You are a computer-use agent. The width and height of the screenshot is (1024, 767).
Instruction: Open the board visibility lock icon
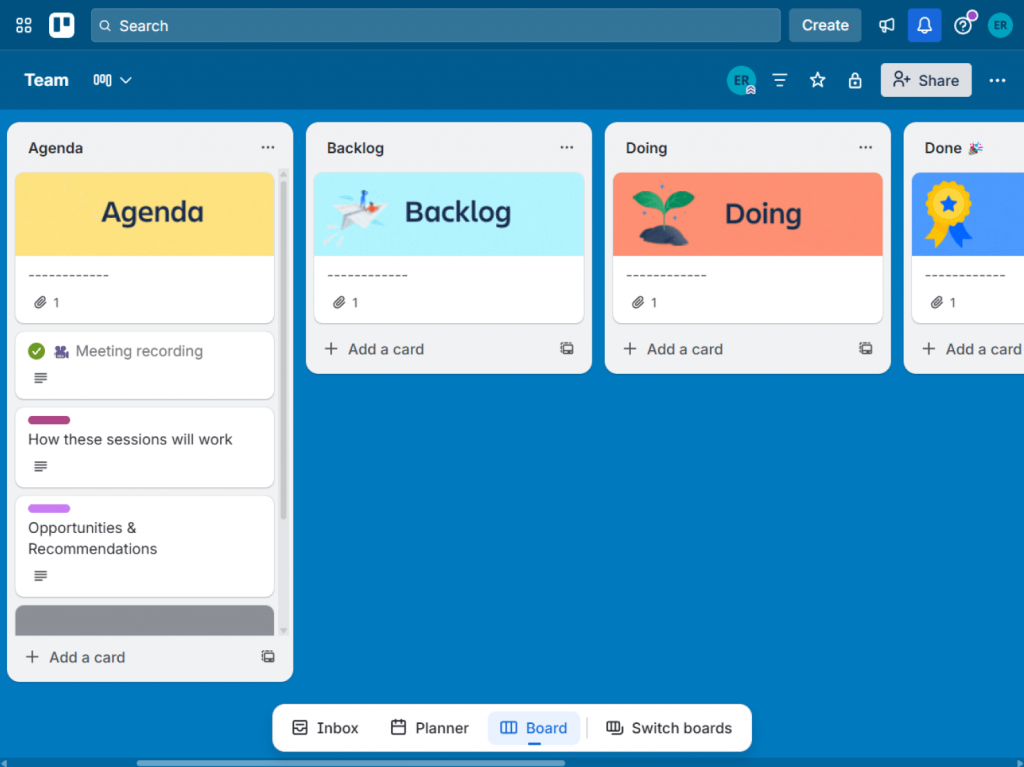pyautogui.click(x=855, y=80)
